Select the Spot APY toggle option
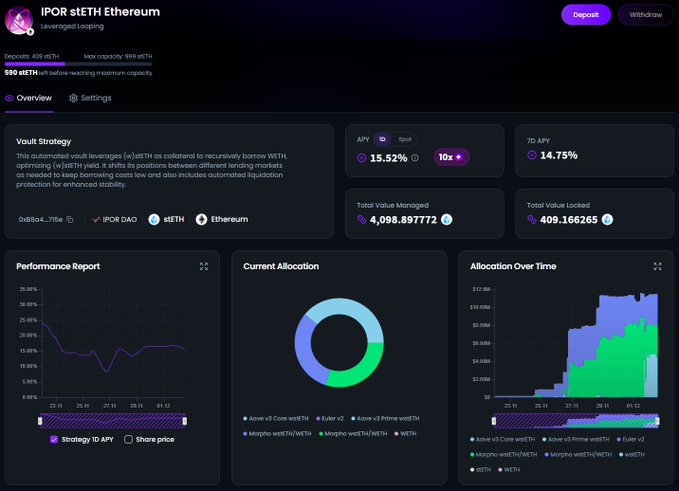 coord(404,139)
